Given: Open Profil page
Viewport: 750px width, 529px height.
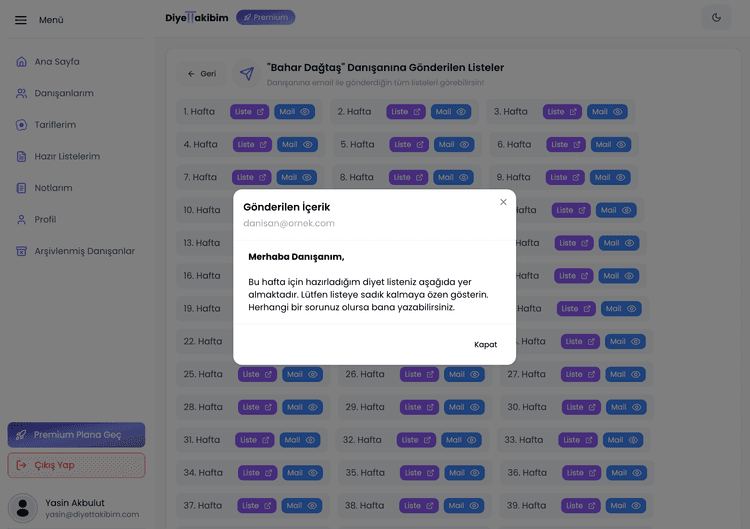Looking at the screenshot, I should [x=45, y=219].
